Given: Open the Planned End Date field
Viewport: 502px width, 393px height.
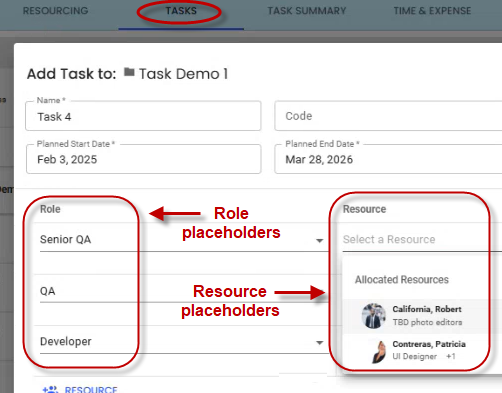Looking at the screenshot, I should (388, 159).
